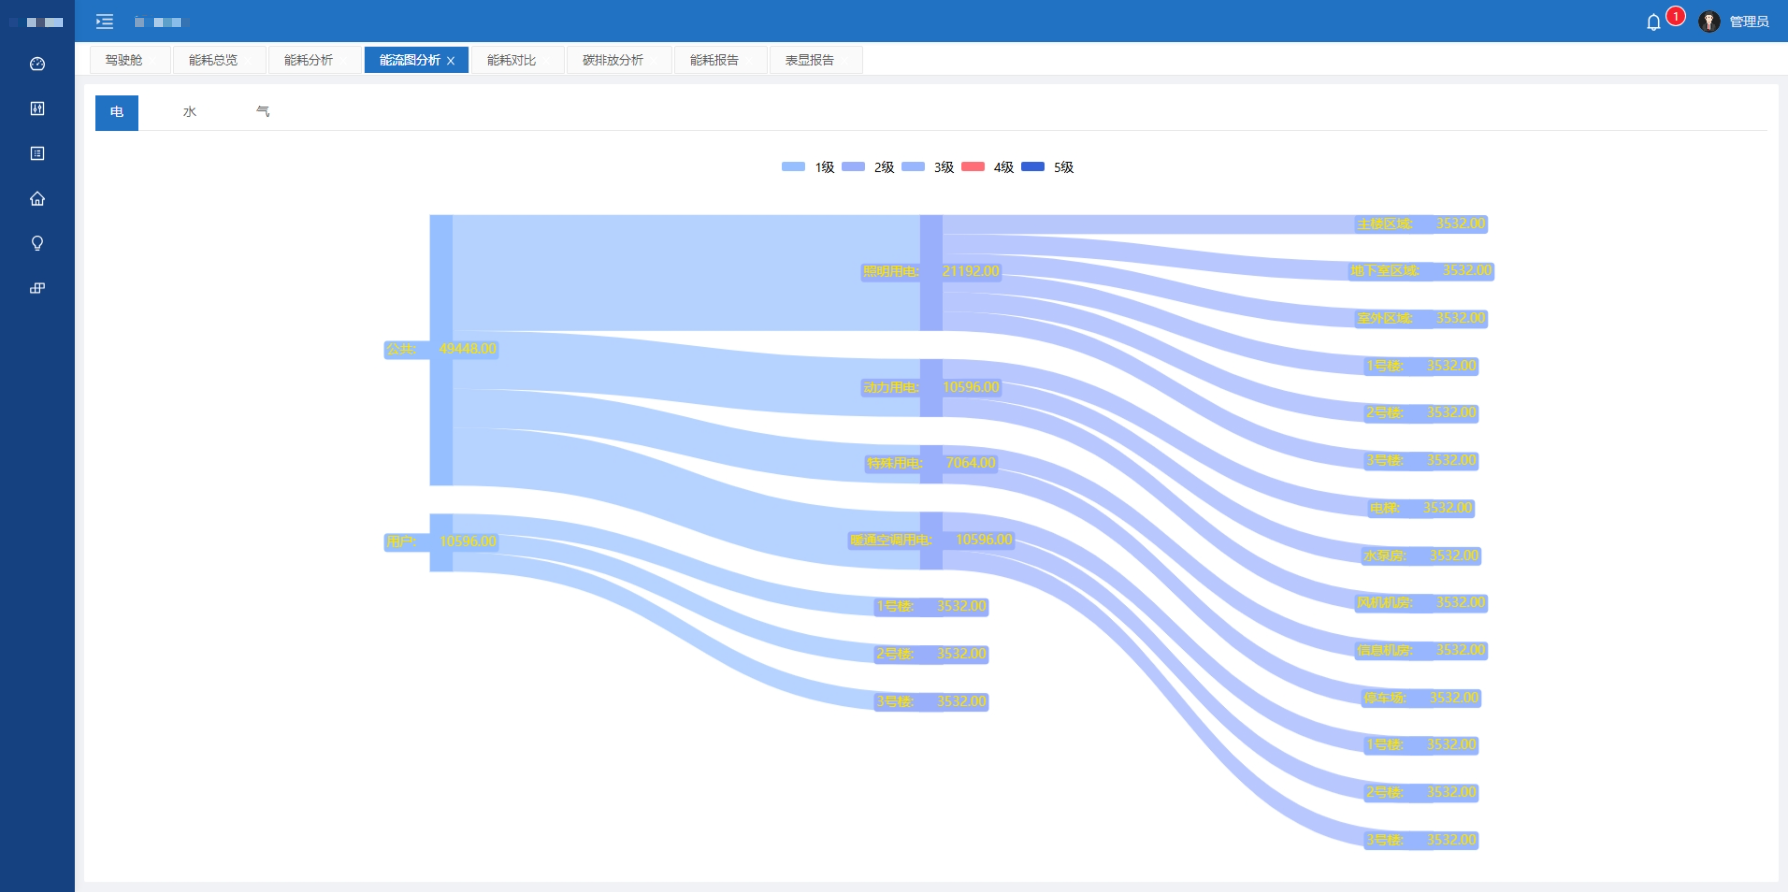Switch to the 能耗对比 tab
This screenshot has width=1788, height=892.
click(511, 60)
